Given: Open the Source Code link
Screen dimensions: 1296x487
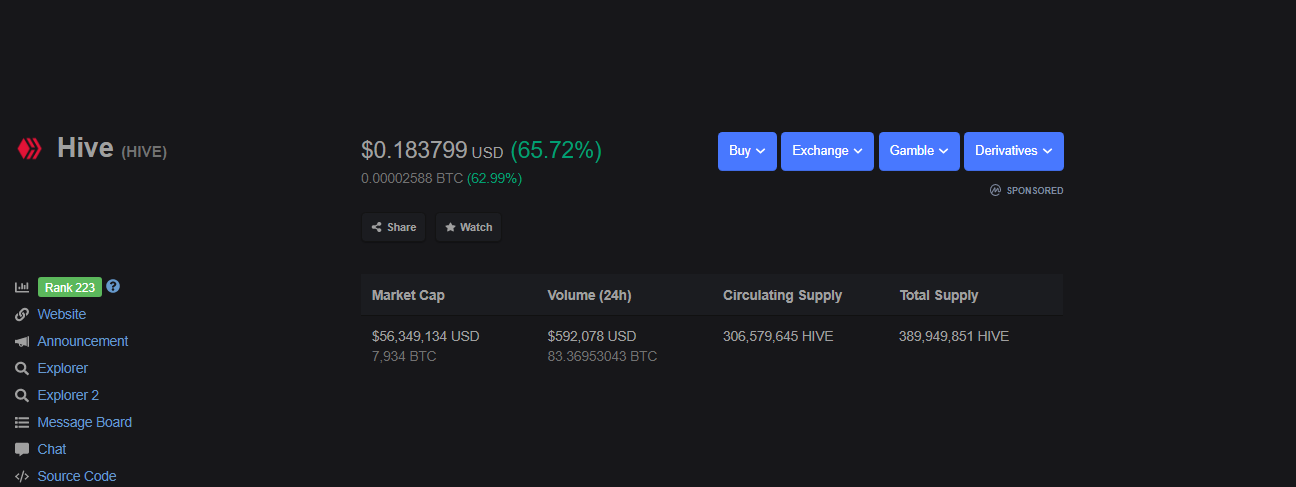Looking at the screenshot, I should [77, 476].
